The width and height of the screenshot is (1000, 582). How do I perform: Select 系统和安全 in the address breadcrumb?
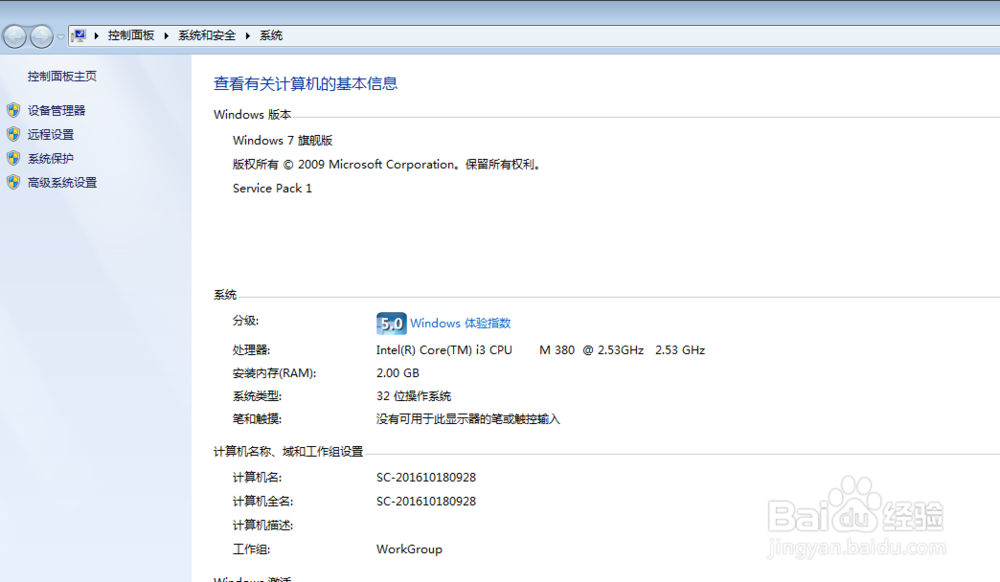(207, 36)
